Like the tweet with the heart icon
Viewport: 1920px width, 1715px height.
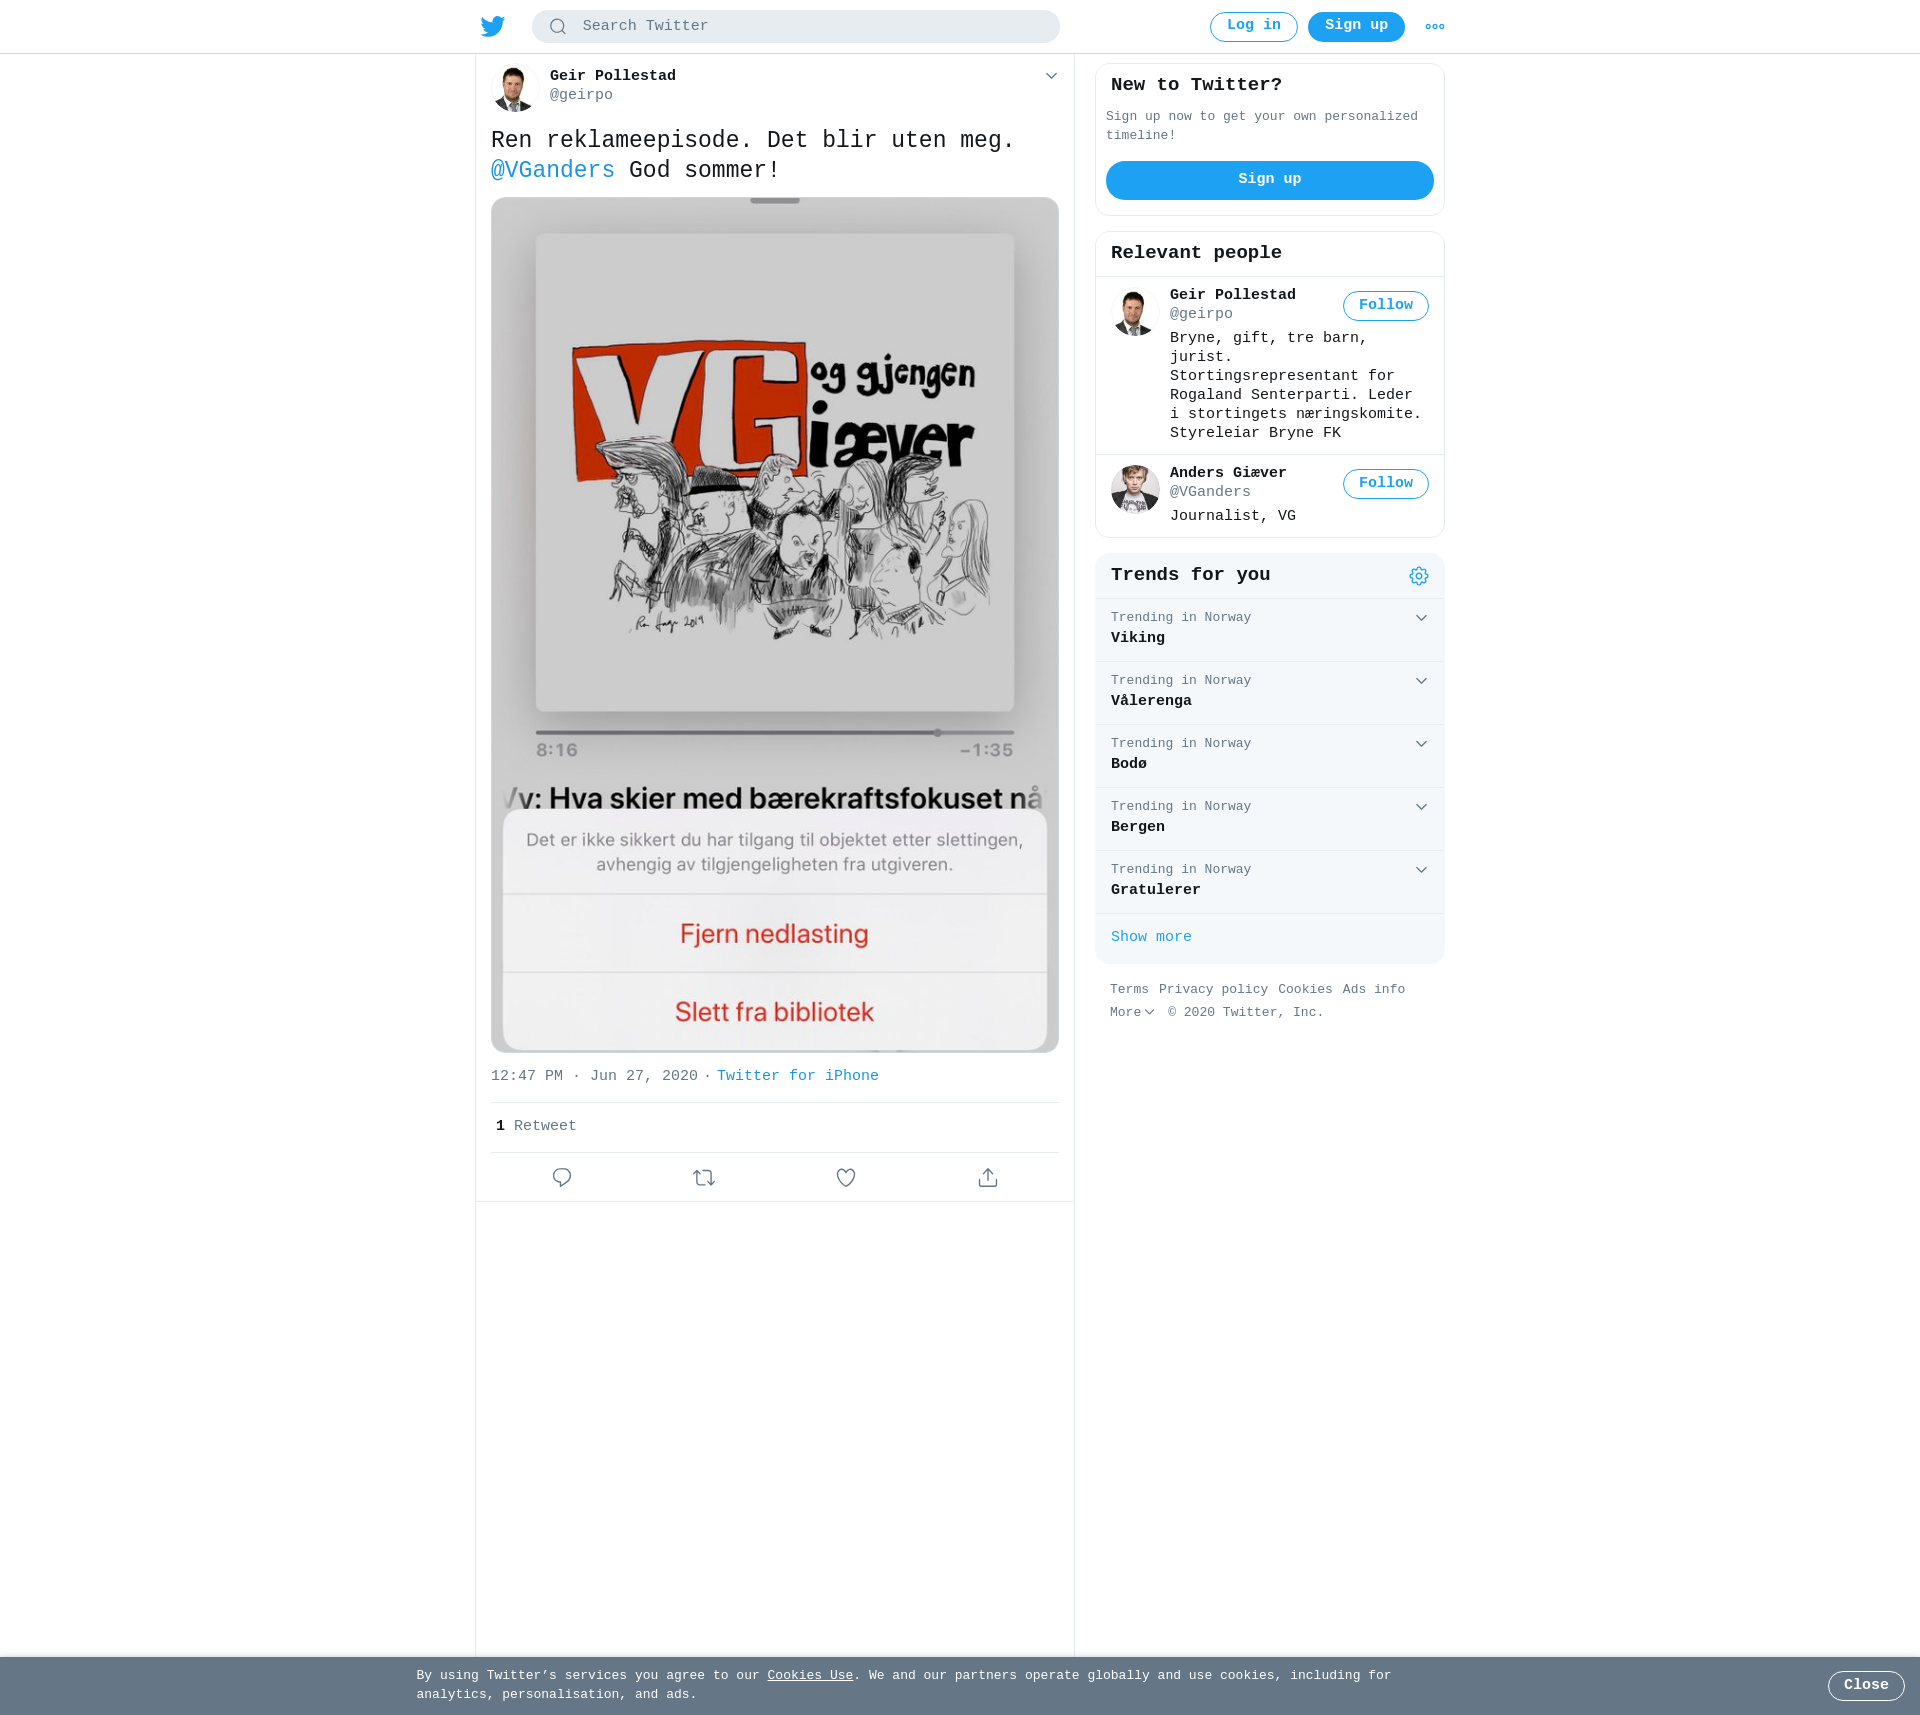[846, 1178]
